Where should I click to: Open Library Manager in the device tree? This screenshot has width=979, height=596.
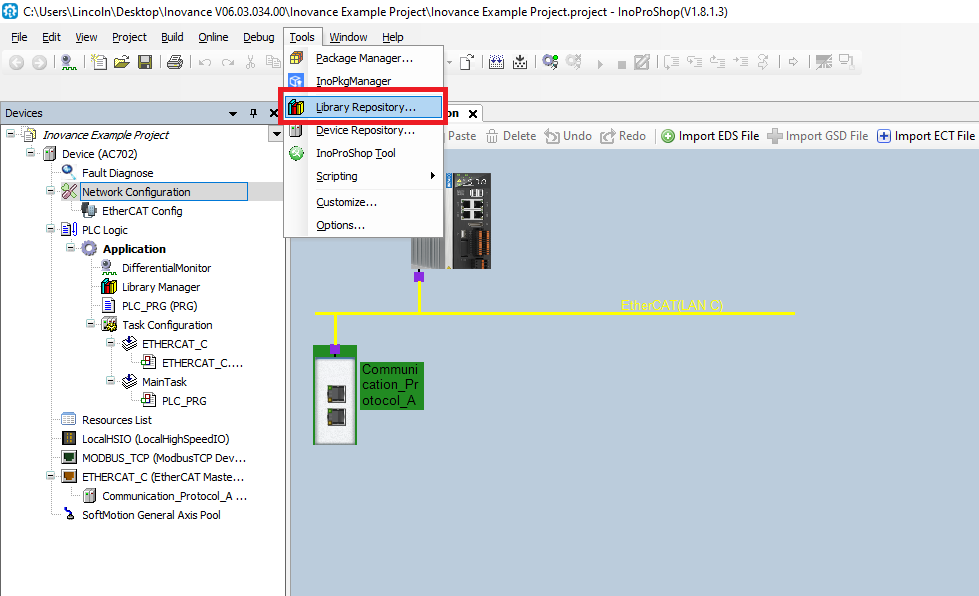click(x=160, y=287)
